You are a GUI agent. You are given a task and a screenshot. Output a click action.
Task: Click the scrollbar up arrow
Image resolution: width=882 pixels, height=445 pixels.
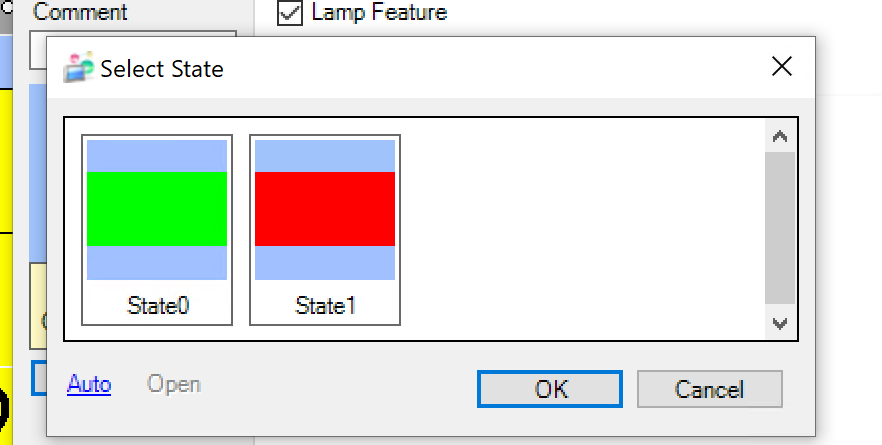click(780, 137)
